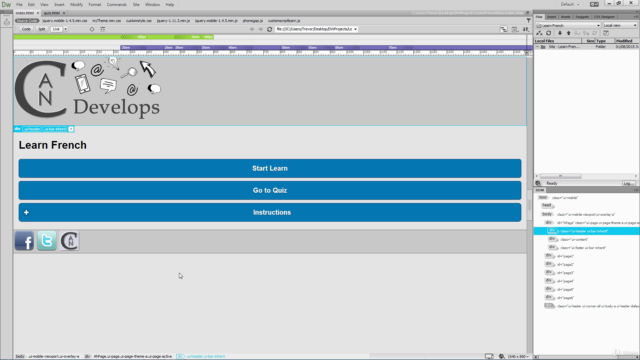640x360 pixels.
Task: Open the Live view options dropdown arrow
Action: pyautogui.click(x=65, y=29)
